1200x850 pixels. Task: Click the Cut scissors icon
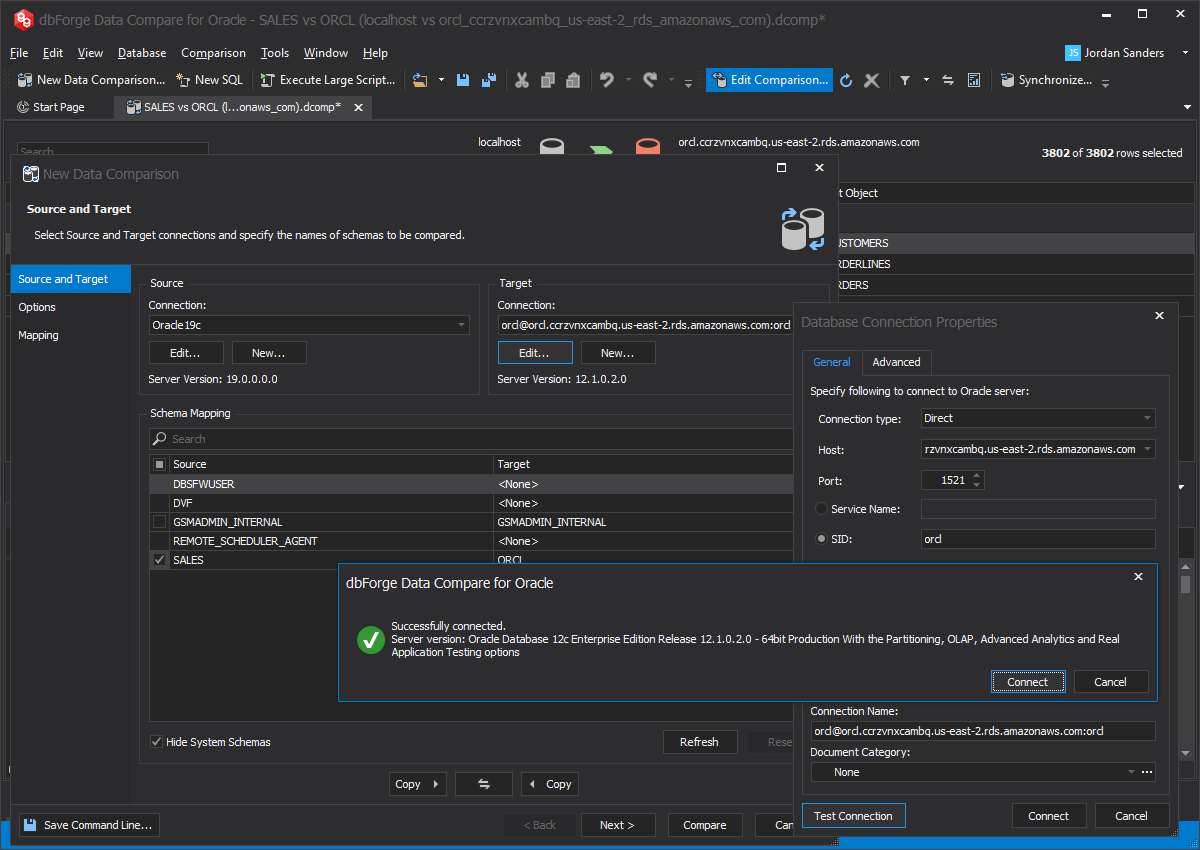point(521,80)
